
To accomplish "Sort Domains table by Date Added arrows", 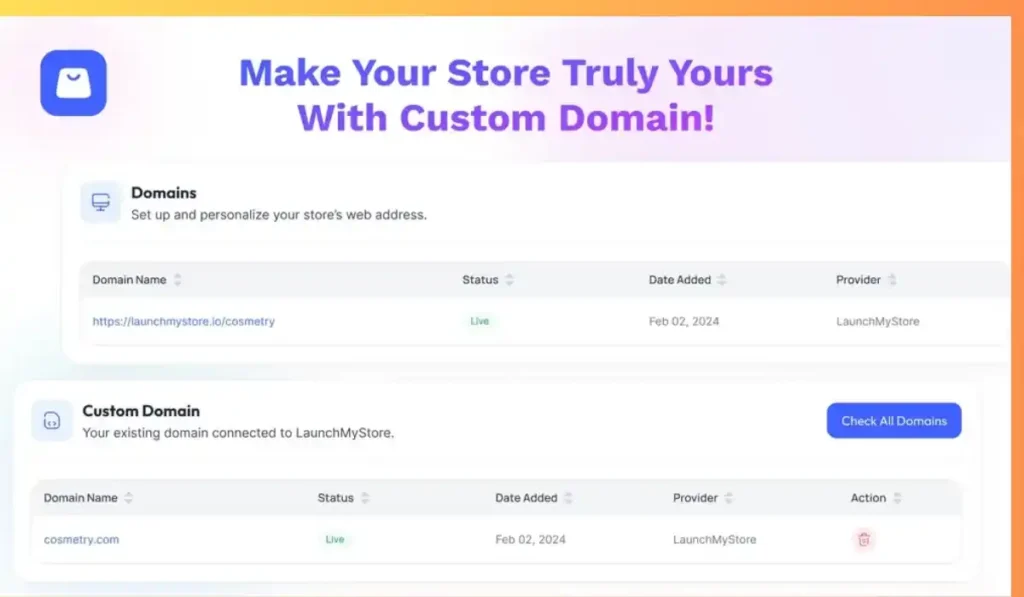I will coord(722,280).
